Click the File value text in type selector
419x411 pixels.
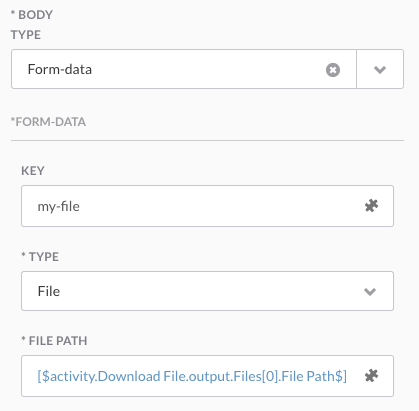click(x=49, y=291)
